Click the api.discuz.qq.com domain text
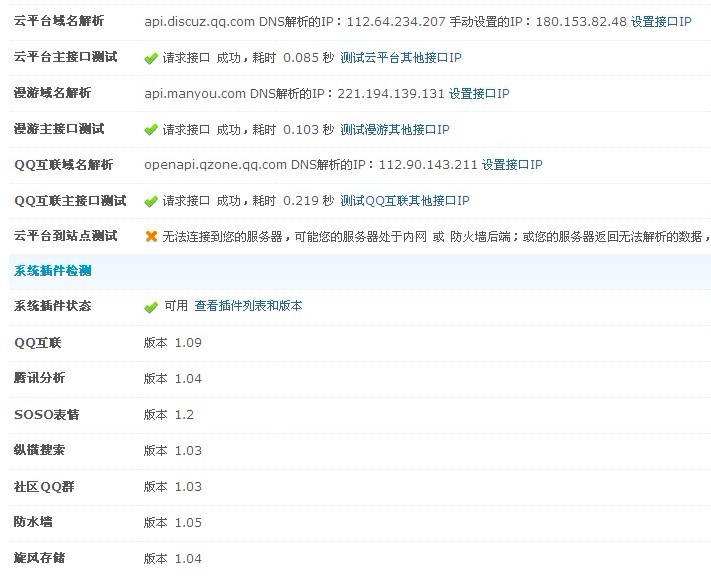The height and width of the screenshot is (587, 711). [x=200, y=22]
